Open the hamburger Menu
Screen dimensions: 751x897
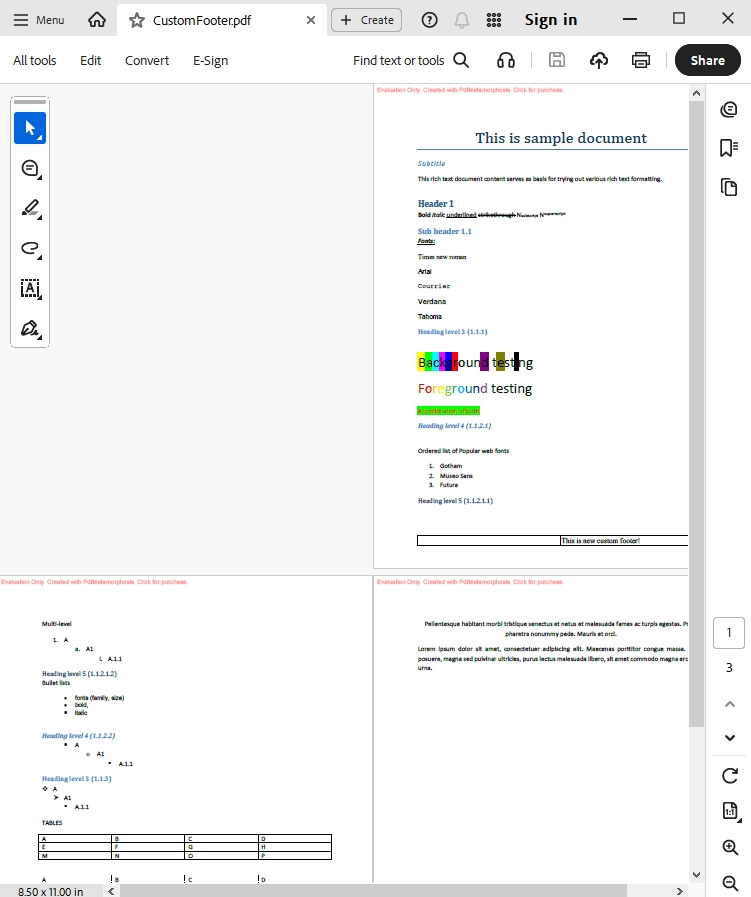tap(38, 20)
